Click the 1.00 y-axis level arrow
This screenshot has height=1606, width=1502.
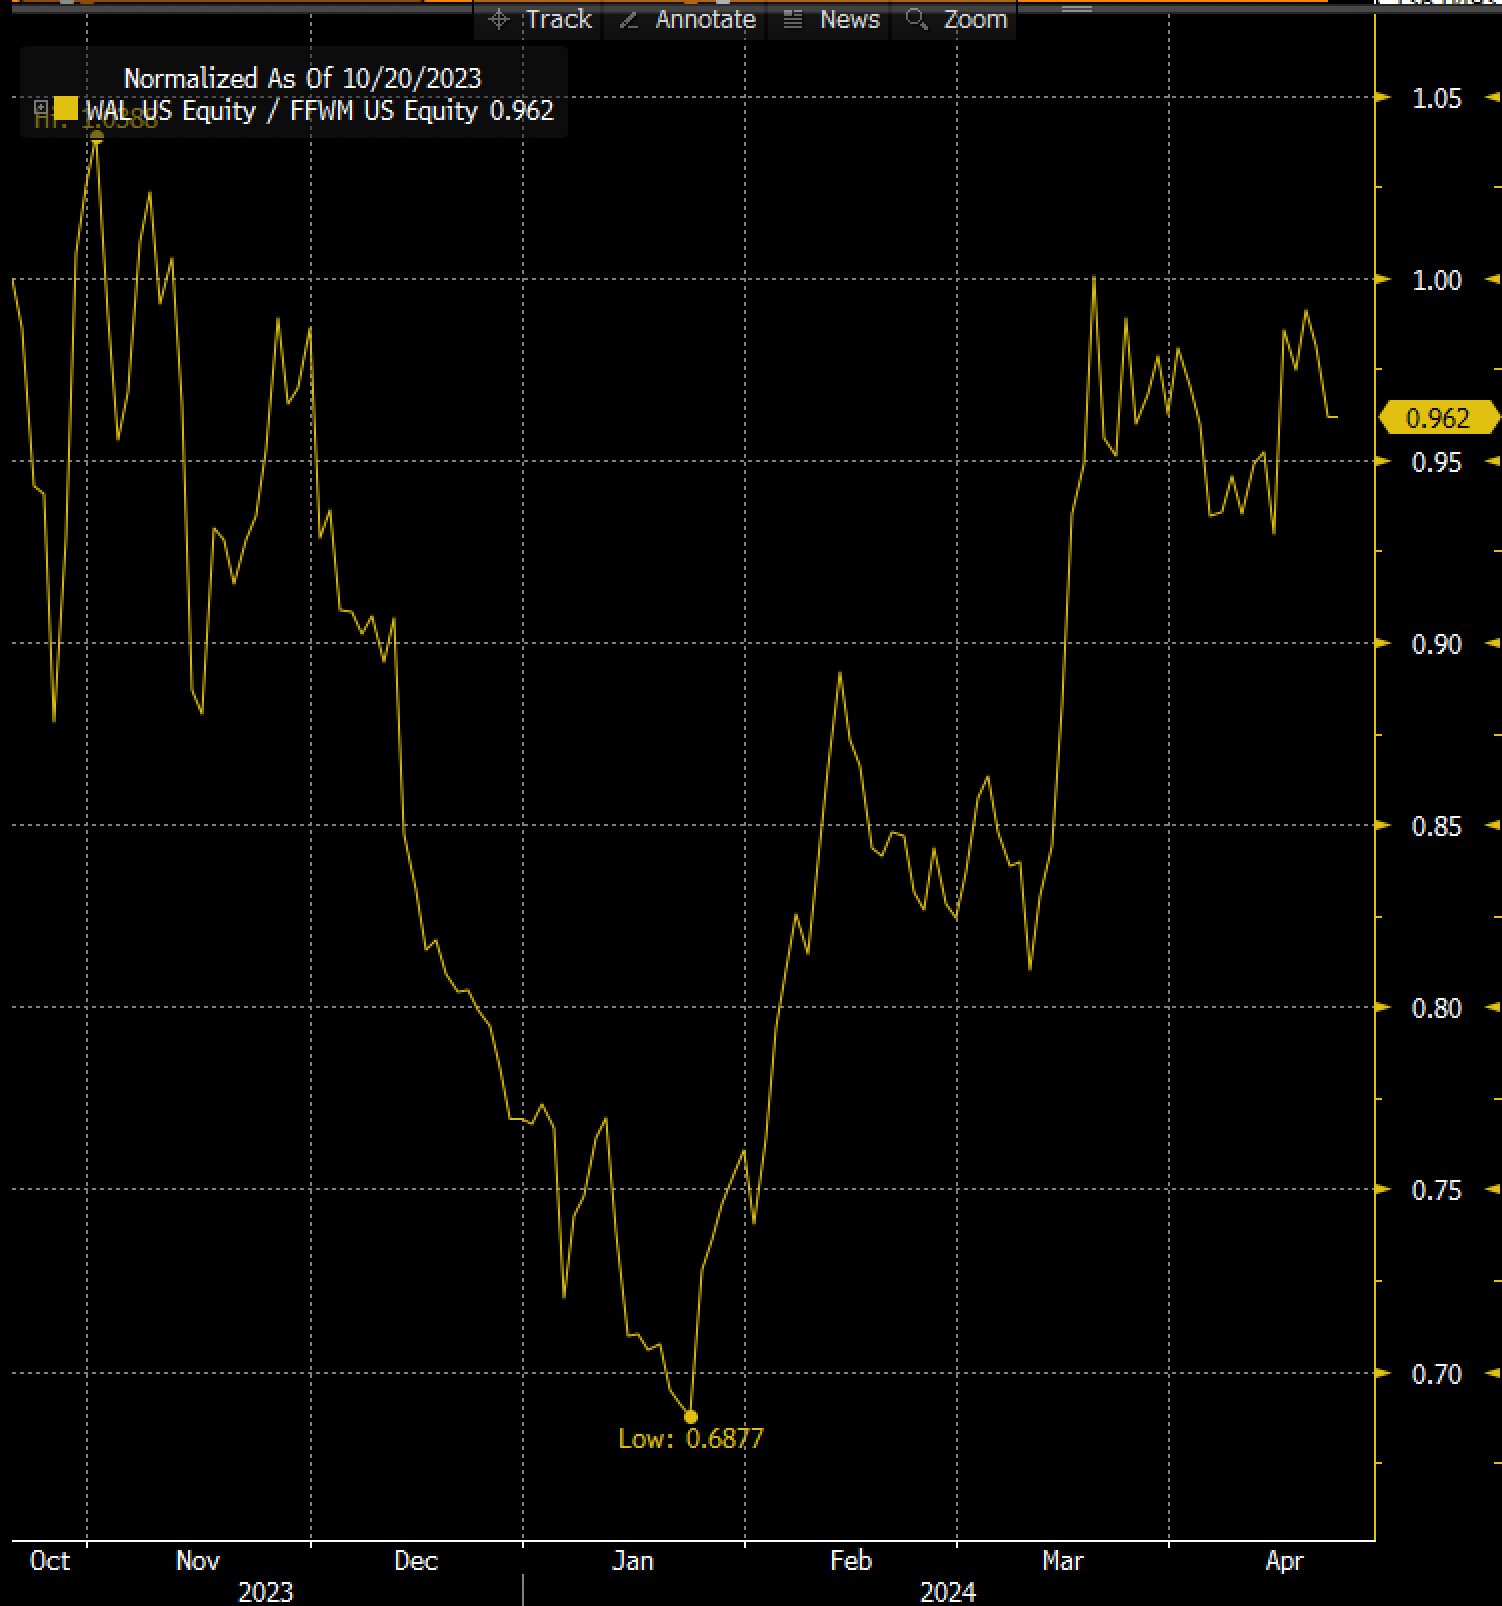(x=1383, y=280)
